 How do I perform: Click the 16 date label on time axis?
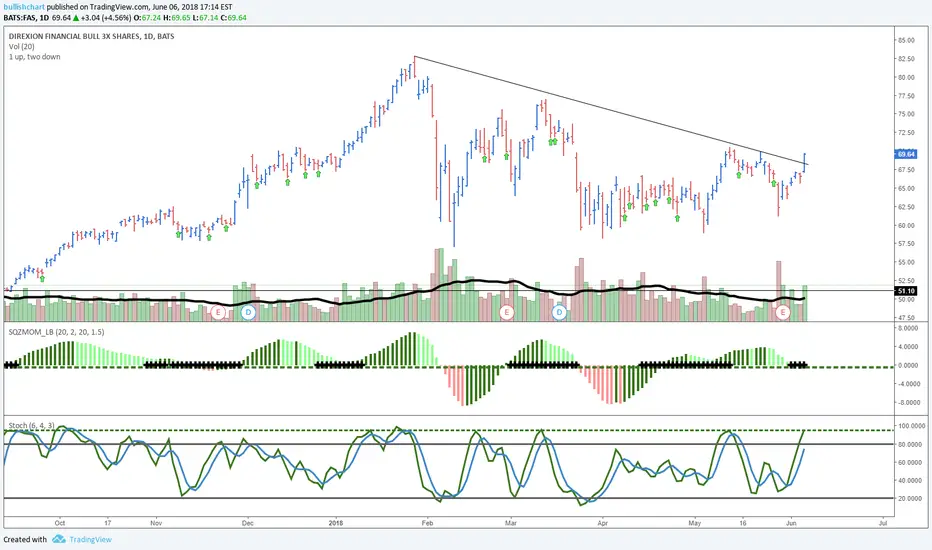(x=742, y=523)
